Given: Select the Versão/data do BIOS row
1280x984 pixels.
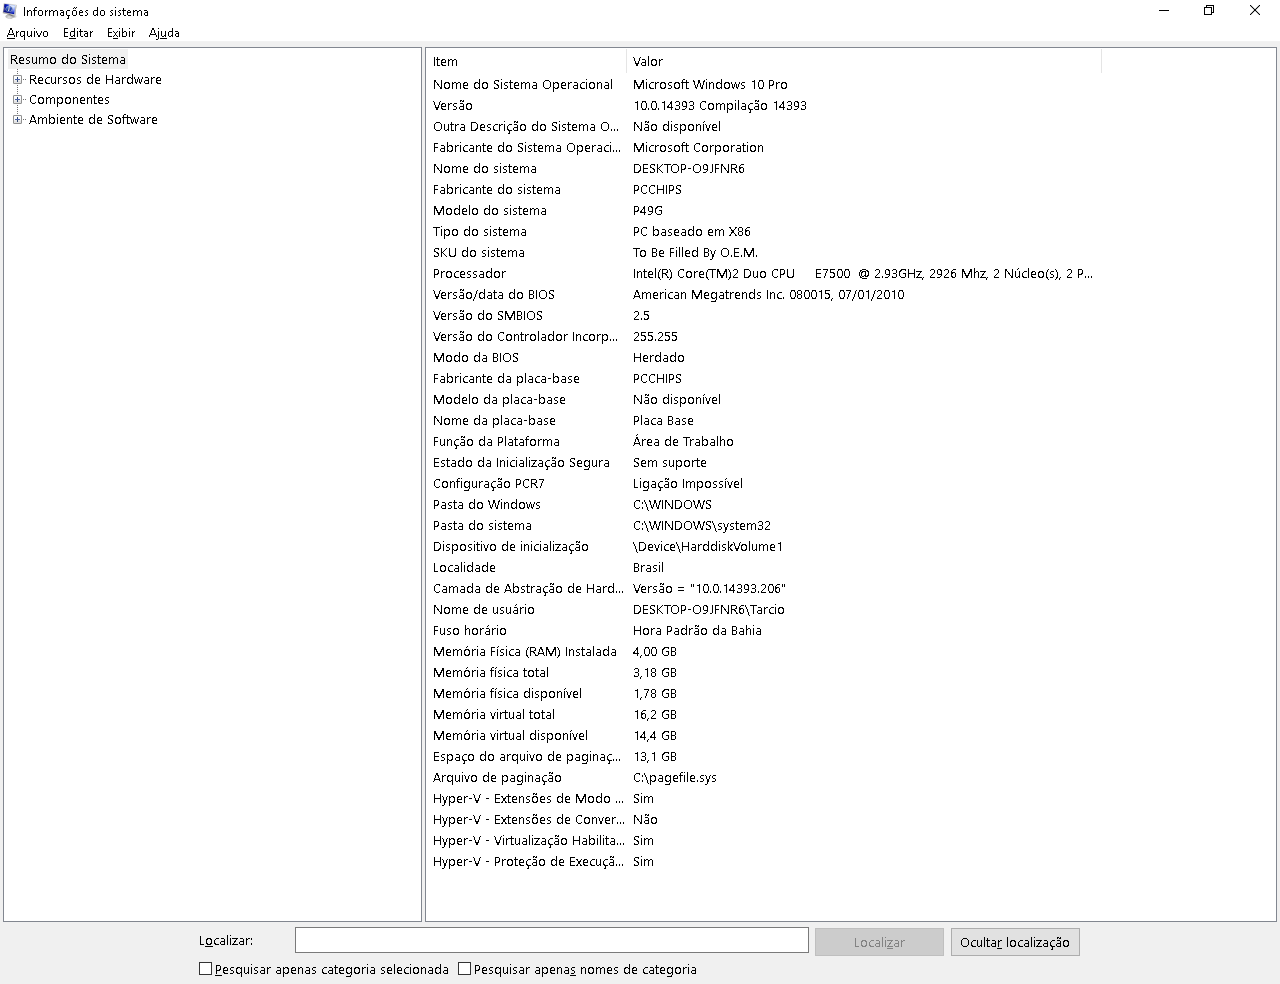Looking at the screenshot, I should [764, 295].
